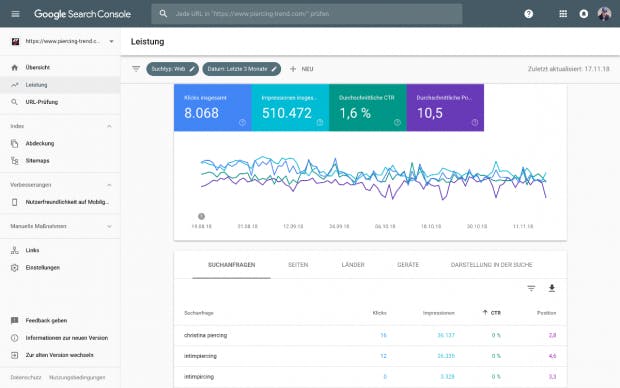Image resolution: width=620 pixels, height=388 pixels.
Task: Open the property selector dropdown
Action: pos(112,41)
